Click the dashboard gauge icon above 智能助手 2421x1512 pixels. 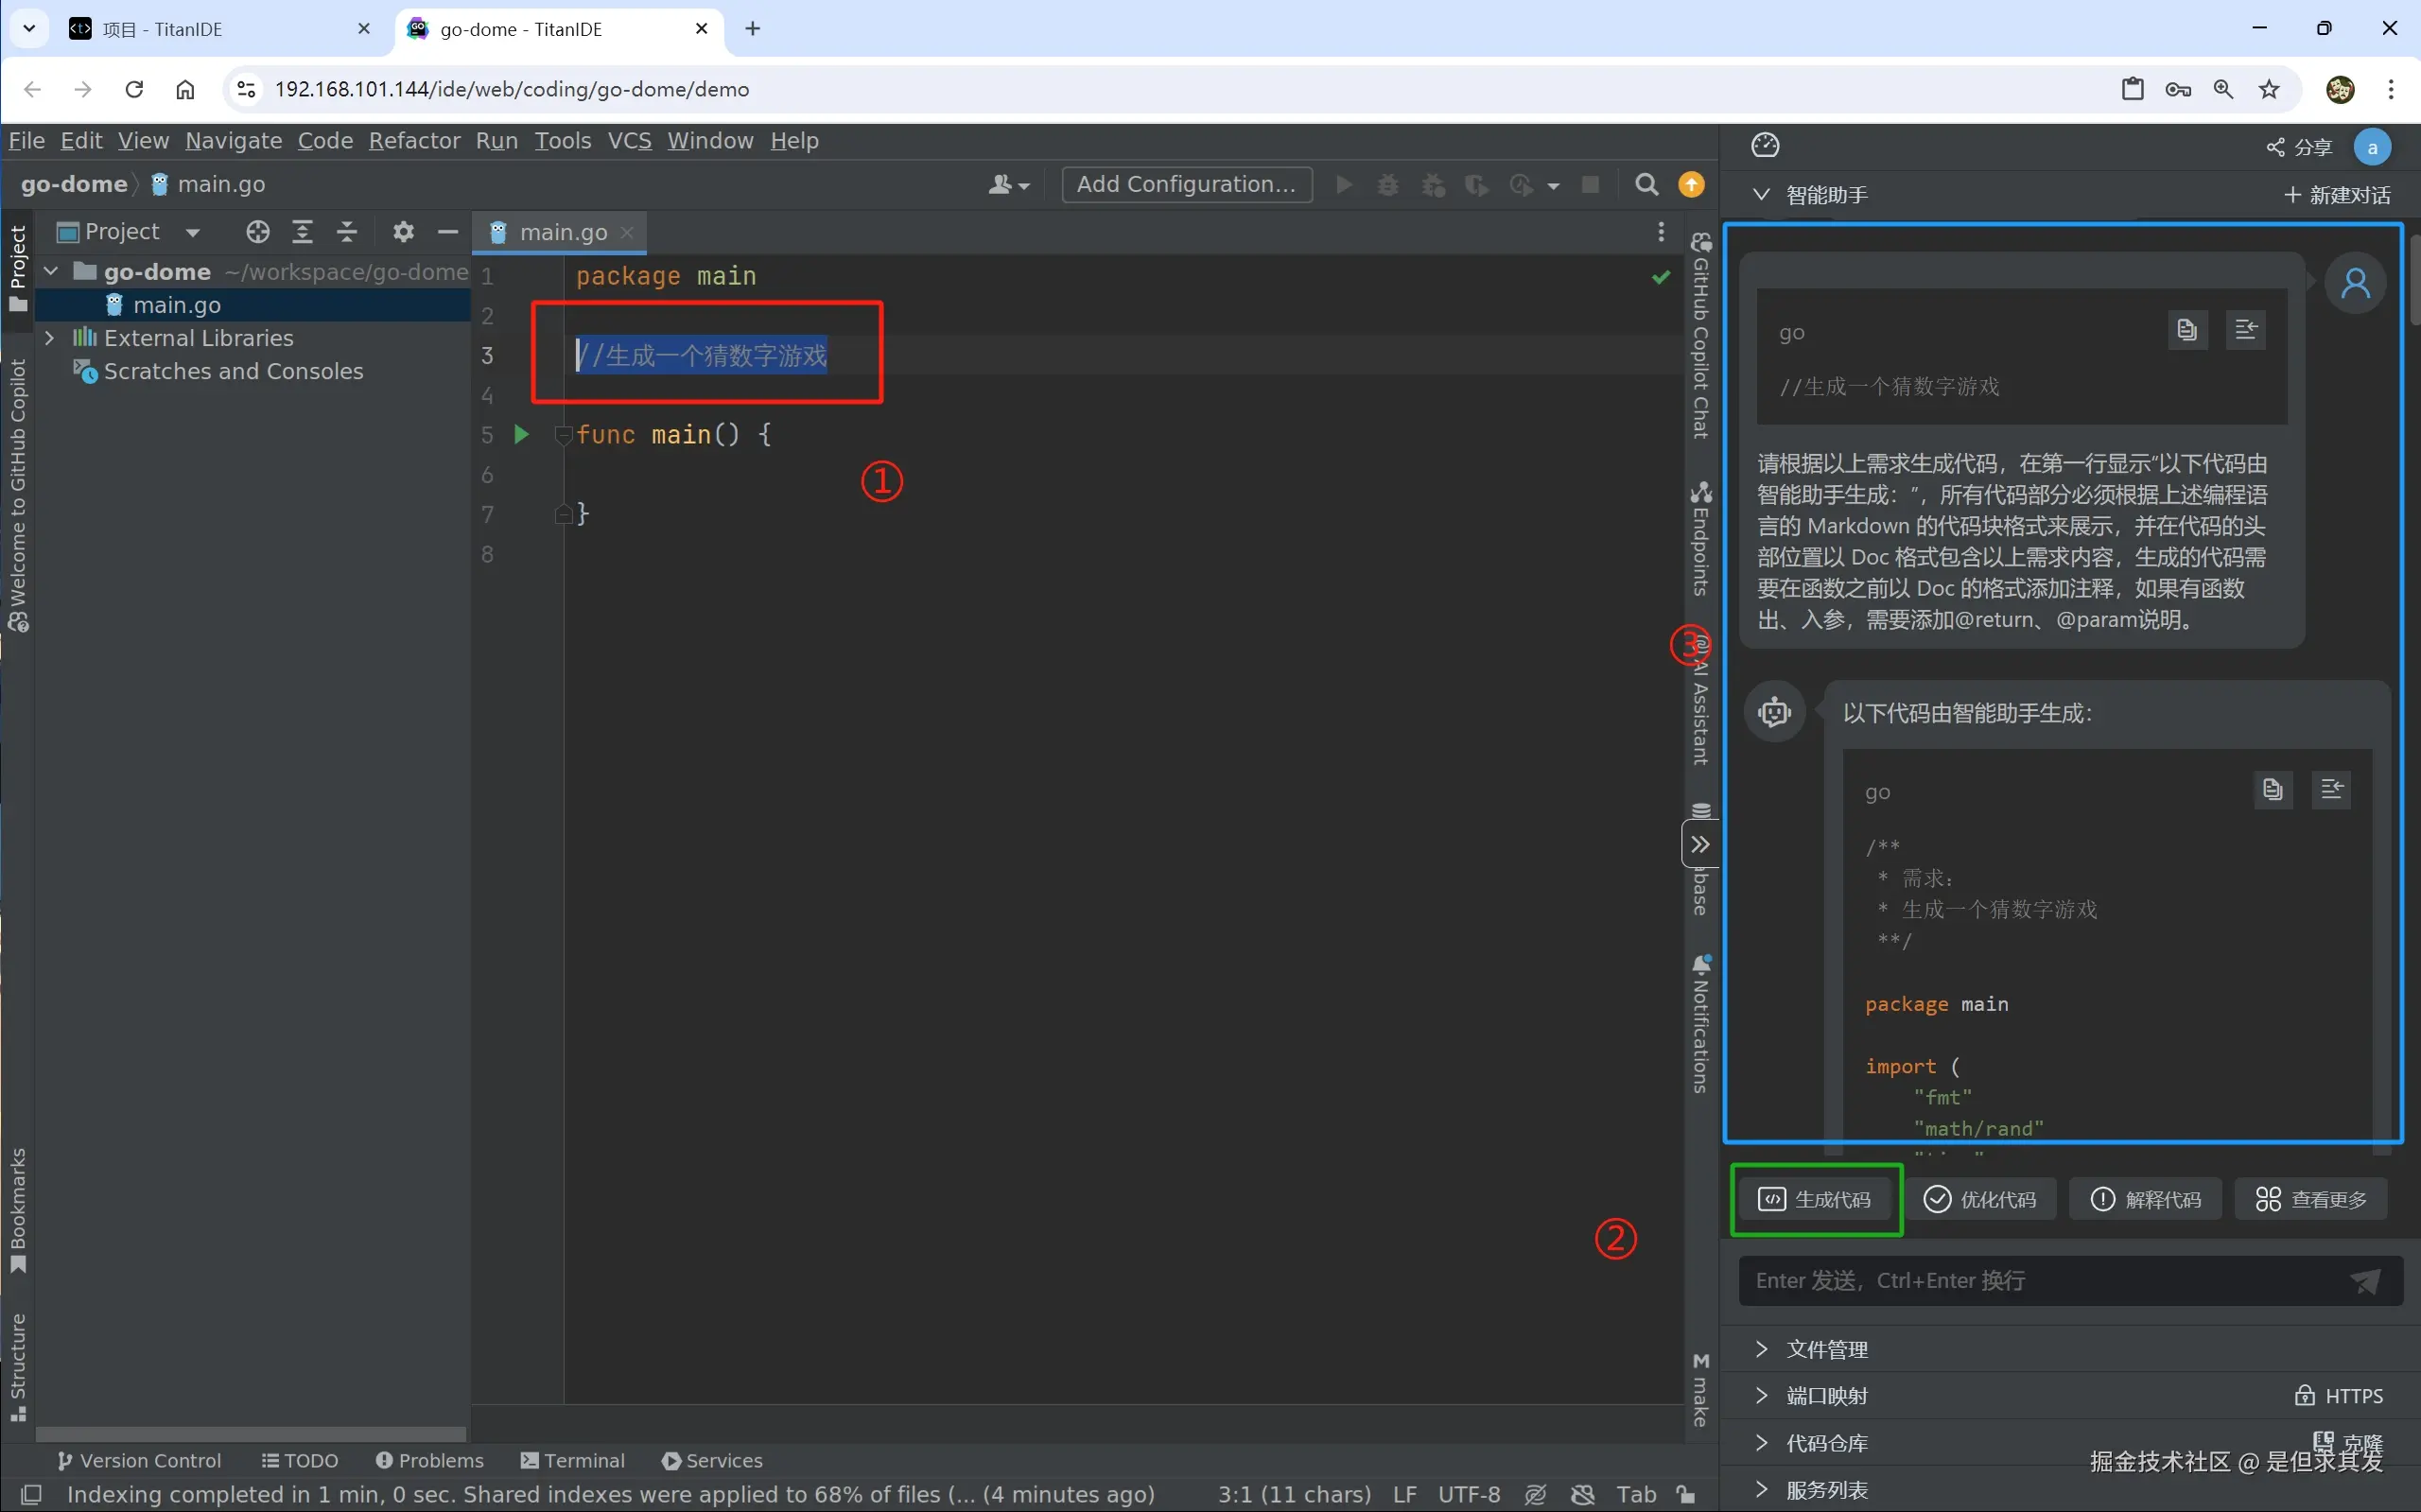pos(1765,146)
